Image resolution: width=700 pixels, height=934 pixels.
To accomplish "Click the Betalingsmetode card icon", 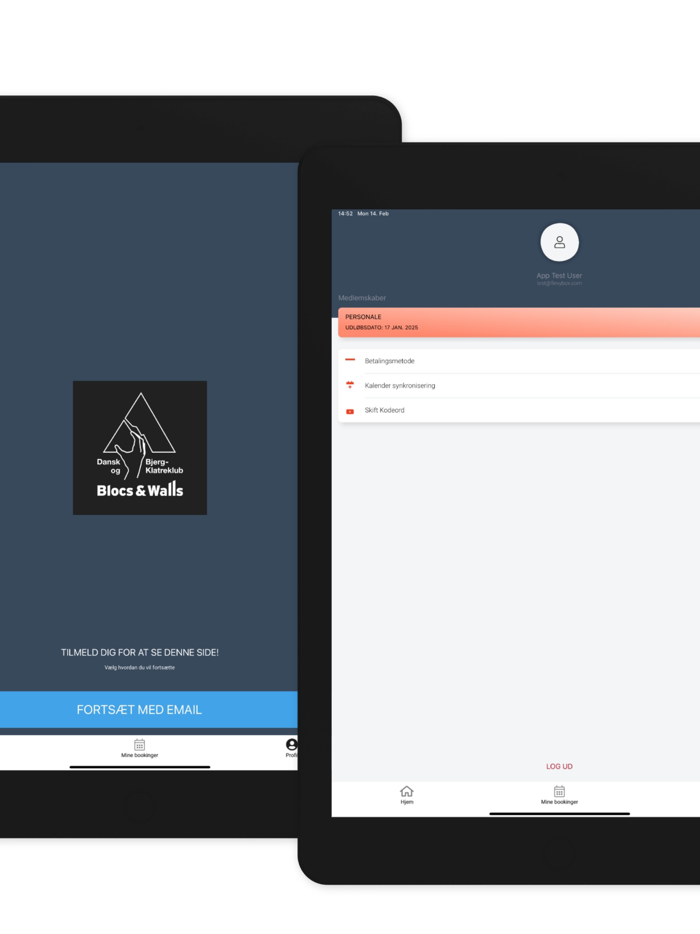I will 350,360.
